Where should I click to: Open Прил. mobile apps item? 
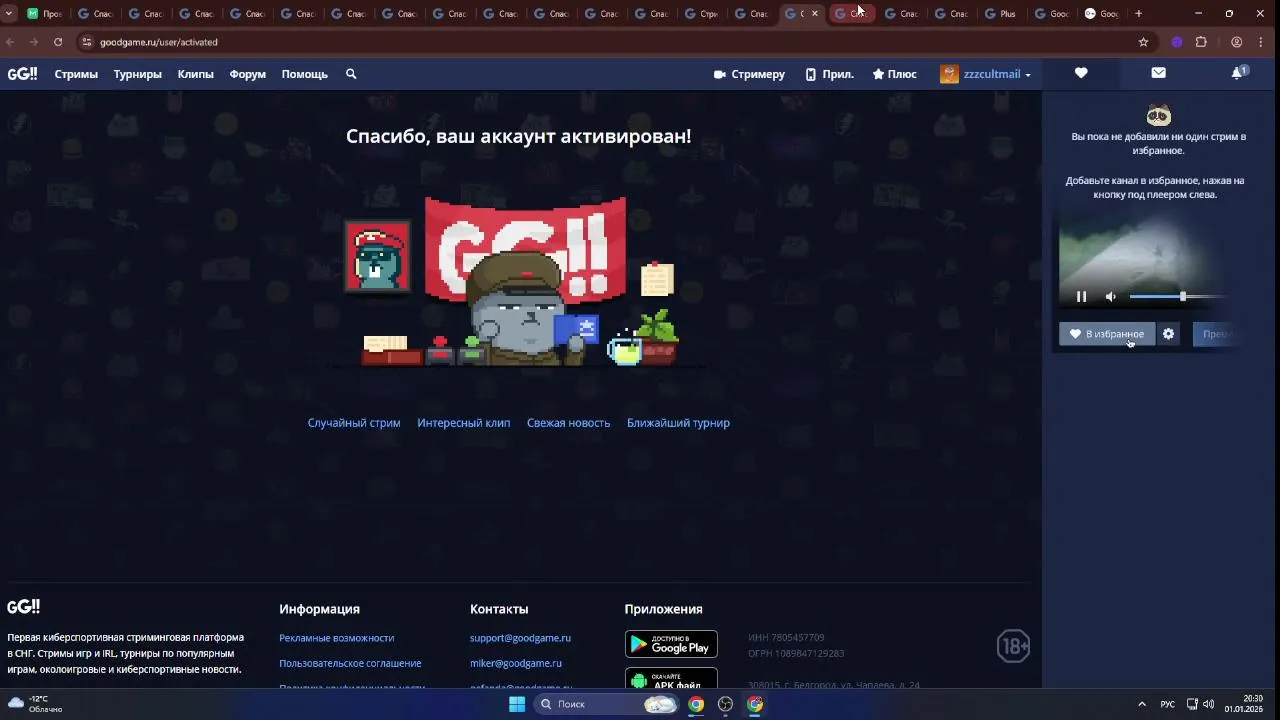pyautogui.click(x=829, y=74)
